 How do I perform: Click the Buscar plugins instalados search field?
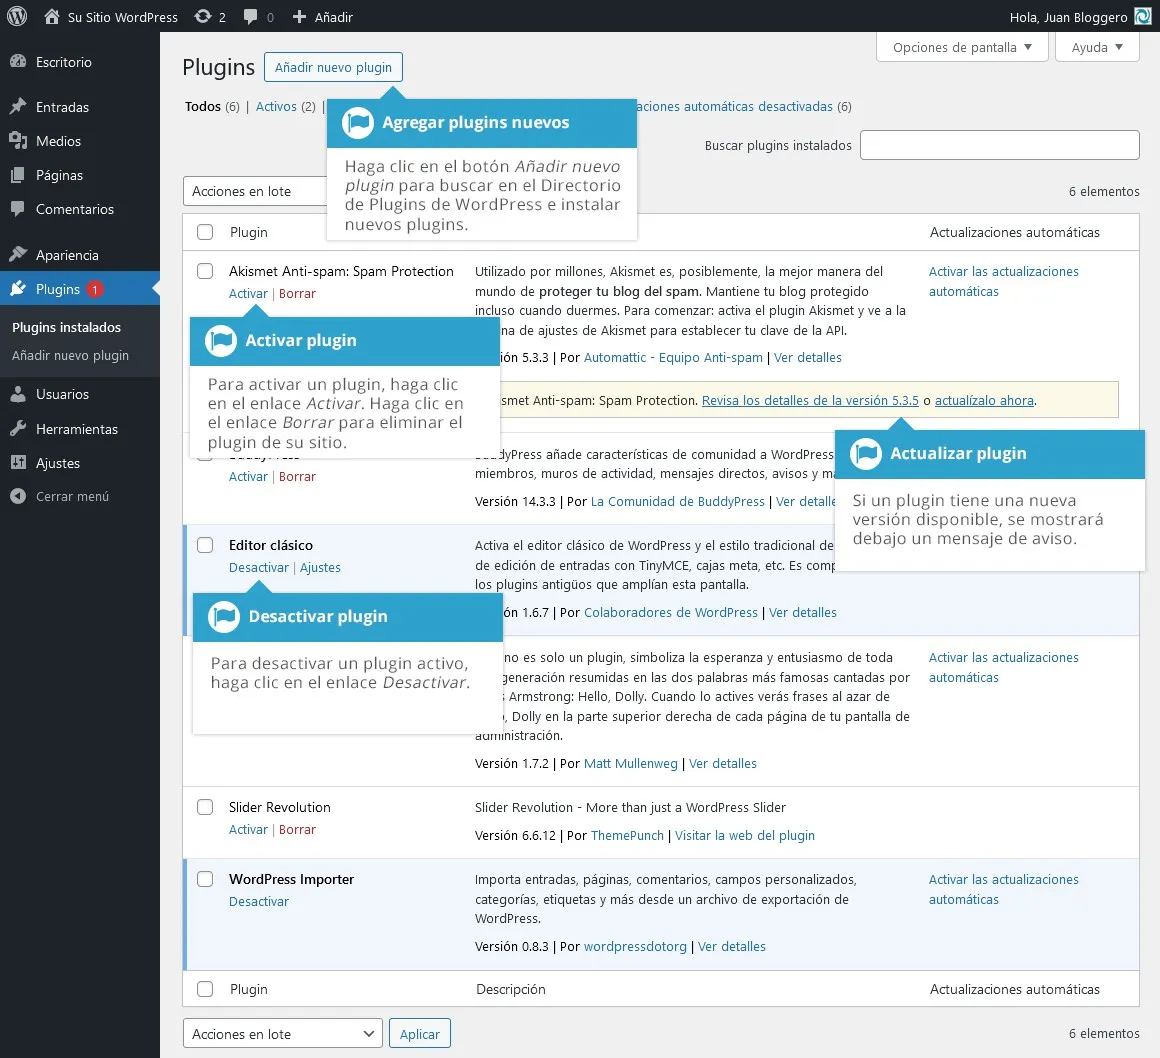999,145
